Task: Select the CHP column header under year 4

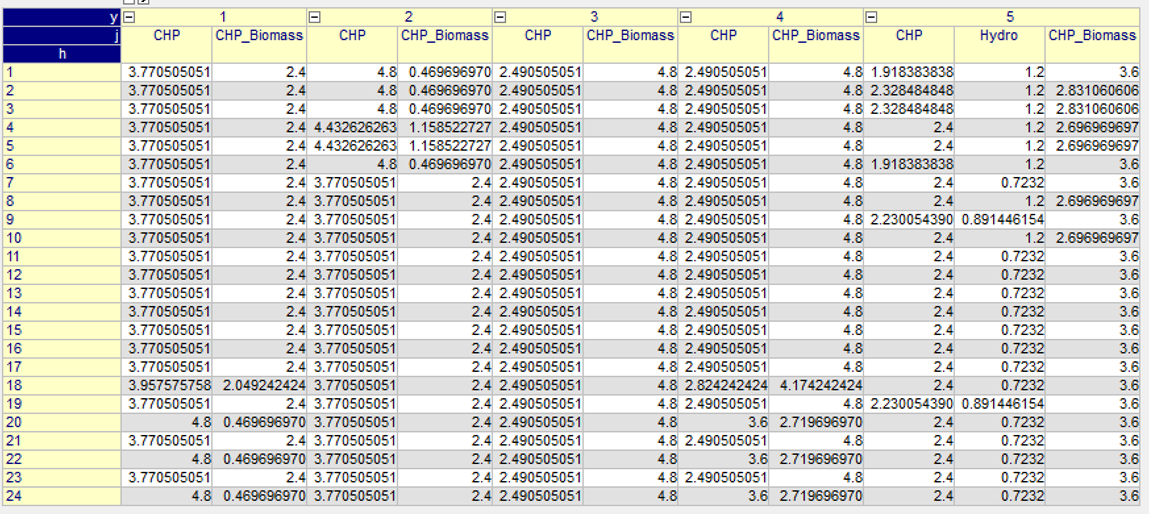Action: tap(723, 45)
